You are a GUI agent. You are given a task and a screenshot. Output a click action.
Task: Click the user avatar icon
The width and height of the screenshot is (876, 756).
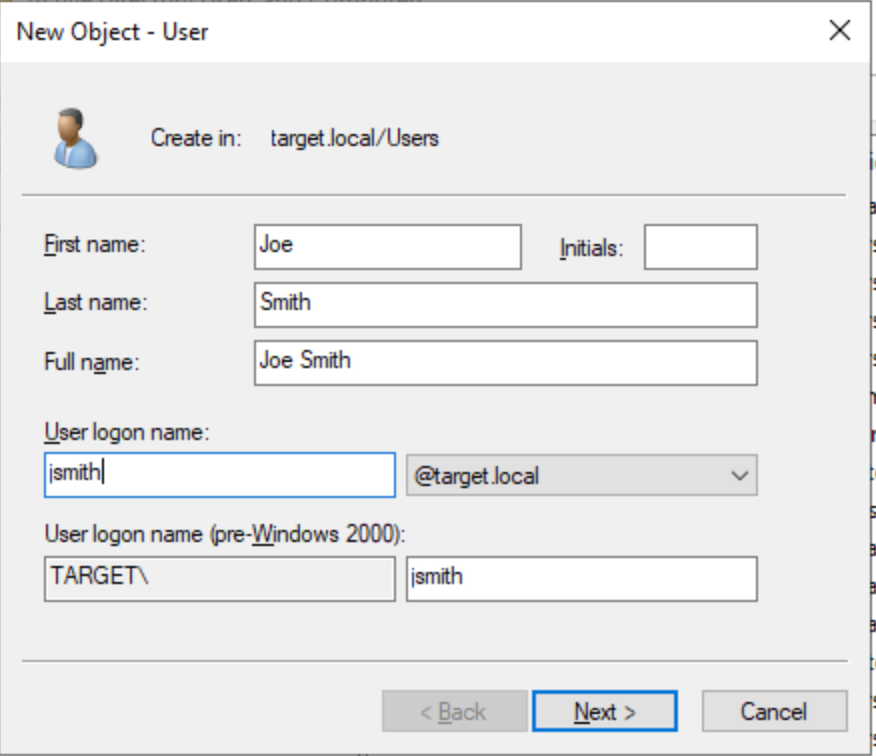(x=75, y=138)
